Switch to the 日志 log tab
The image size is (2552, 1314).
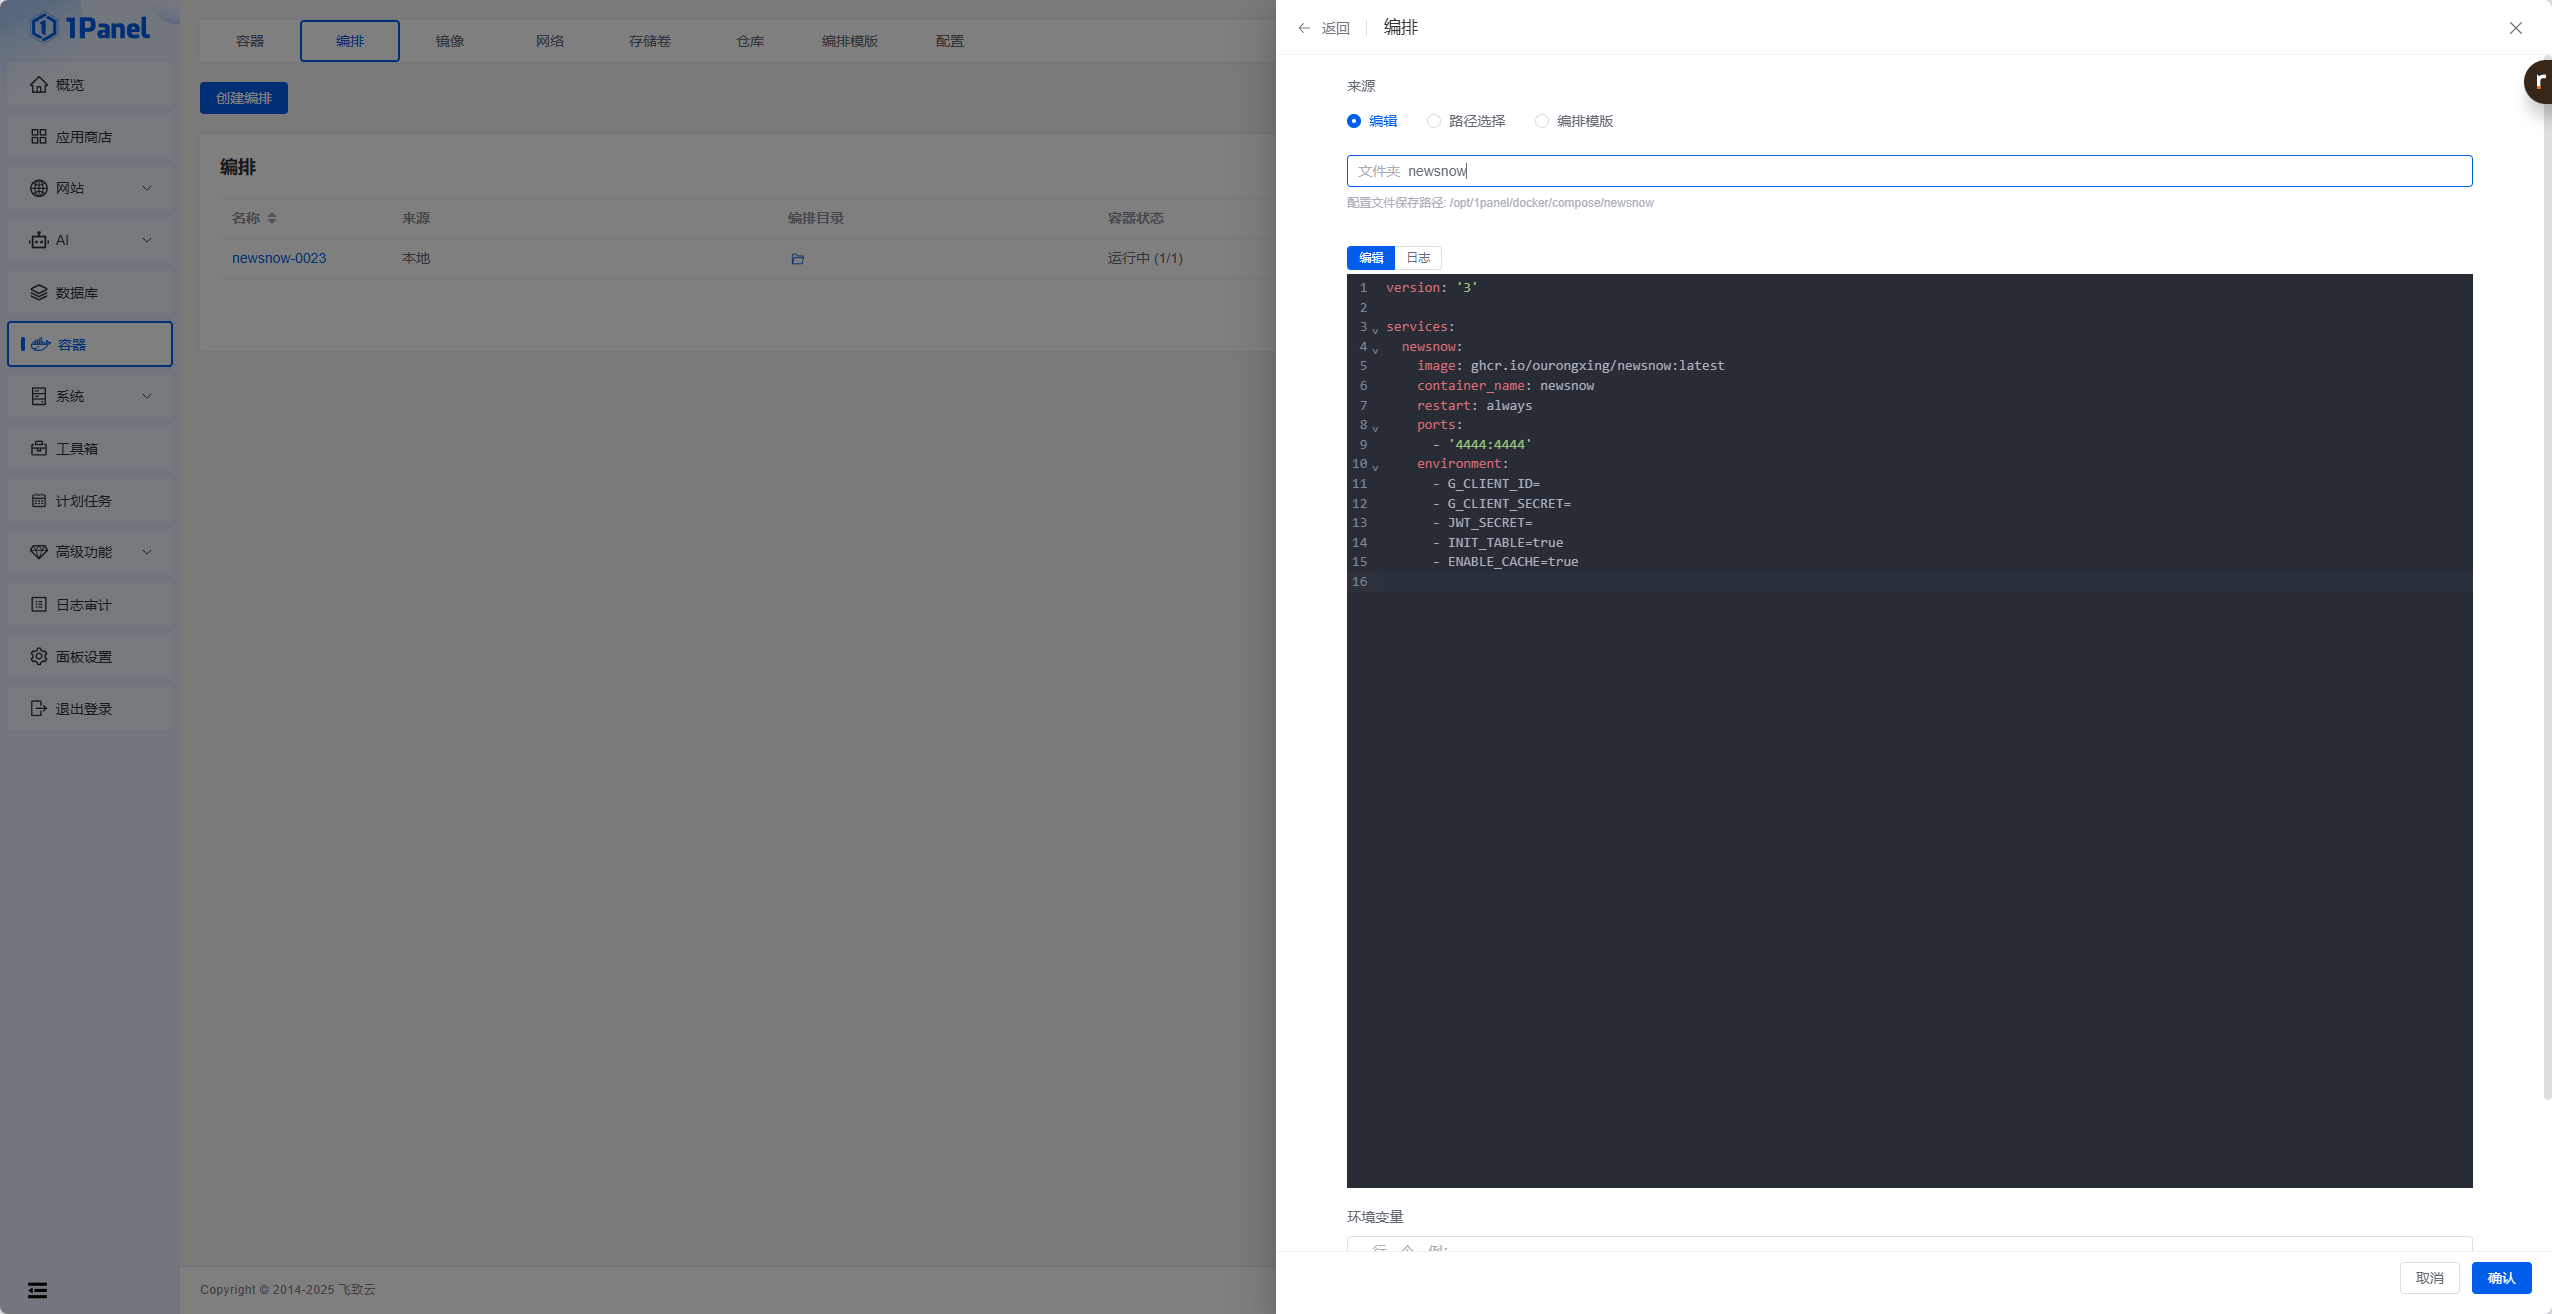tap(1416, 258)
